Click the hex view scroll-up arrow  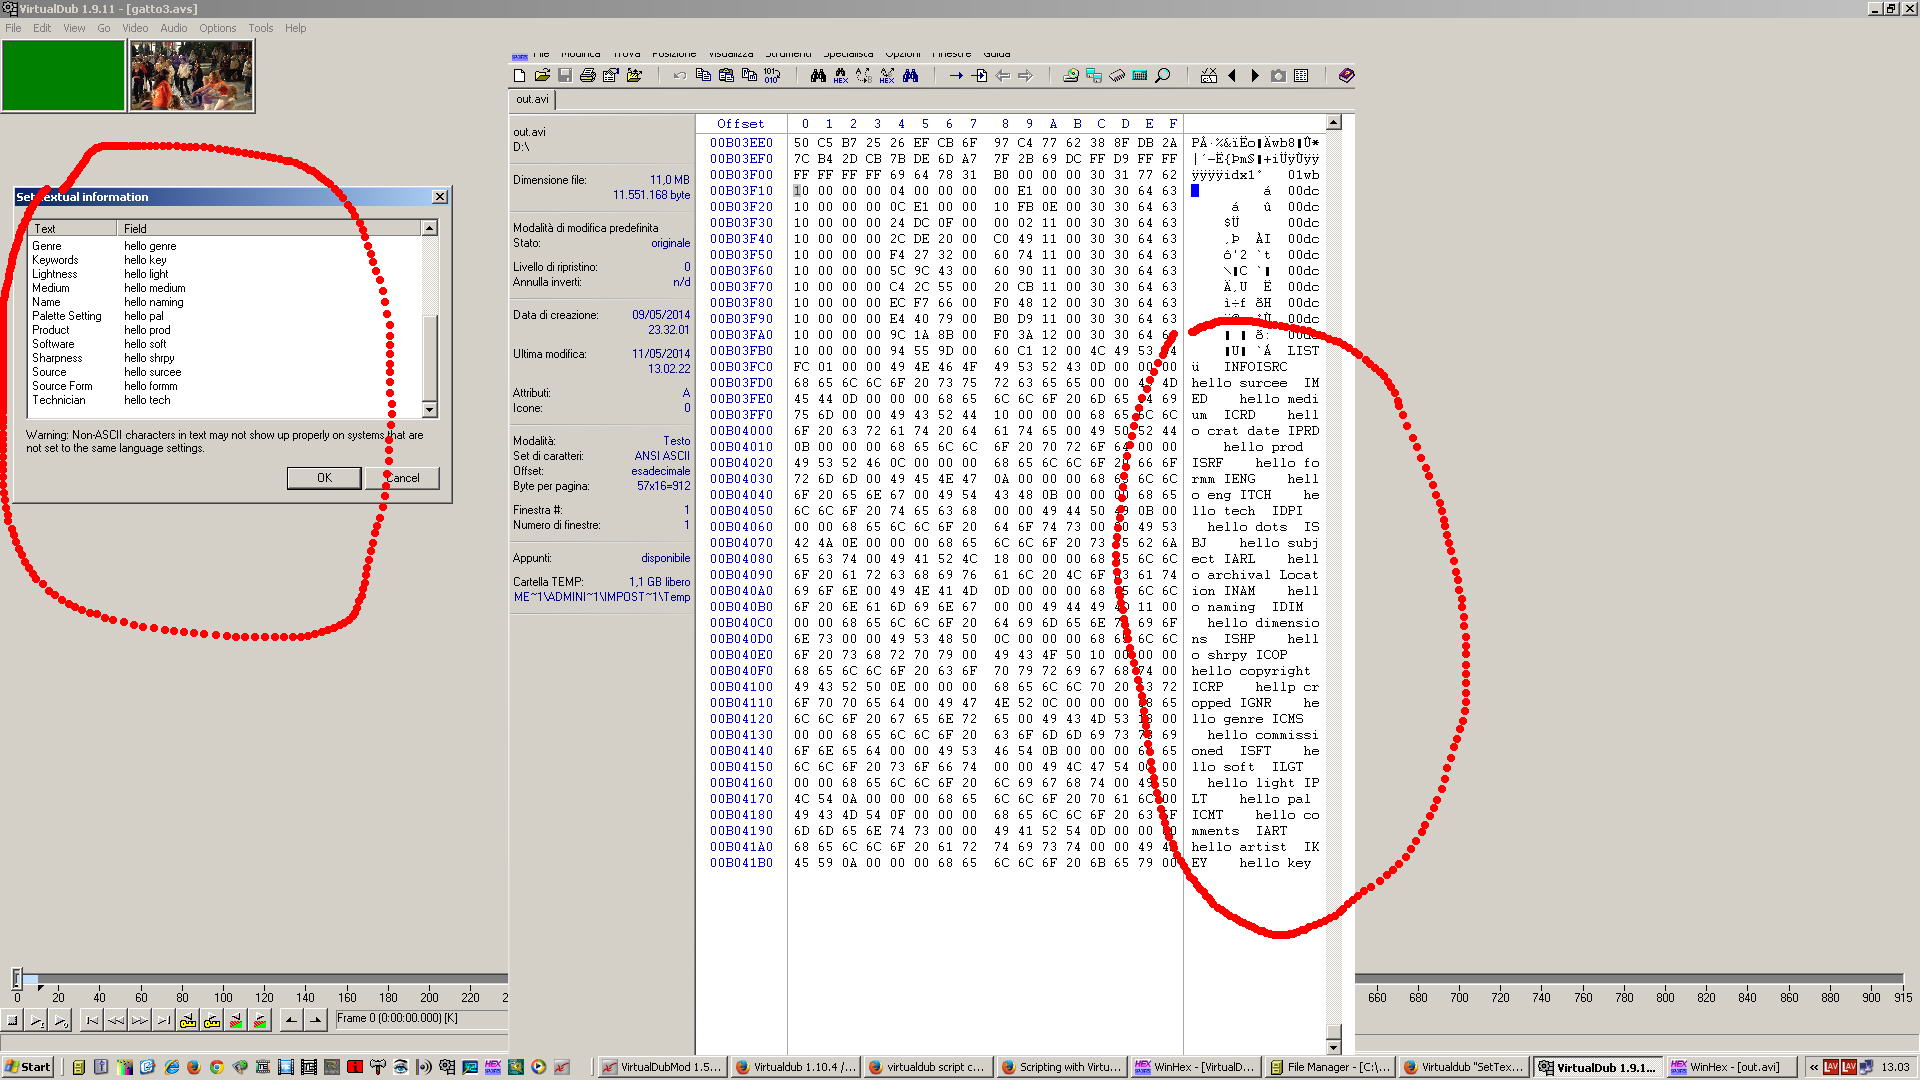(x=1333, y=123)
